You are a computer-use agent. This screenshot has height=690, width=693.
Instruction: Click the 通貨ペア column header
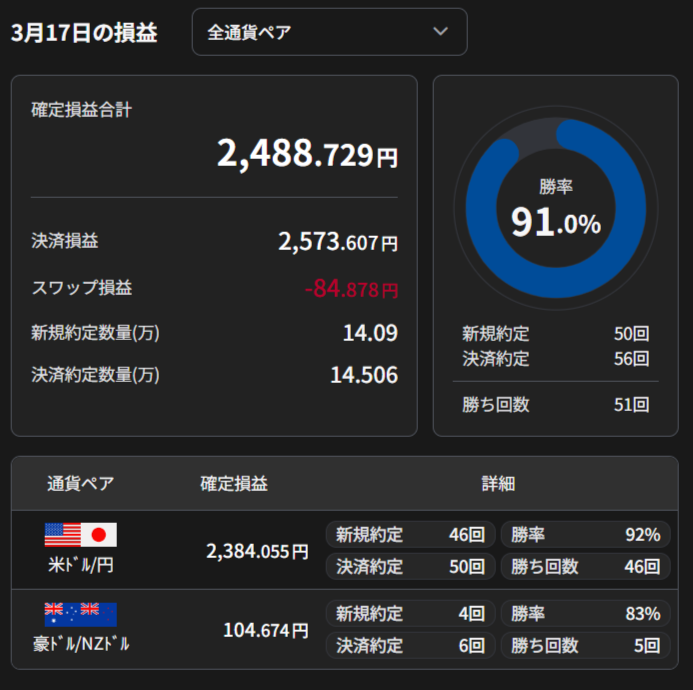click(x=80, y=484)
